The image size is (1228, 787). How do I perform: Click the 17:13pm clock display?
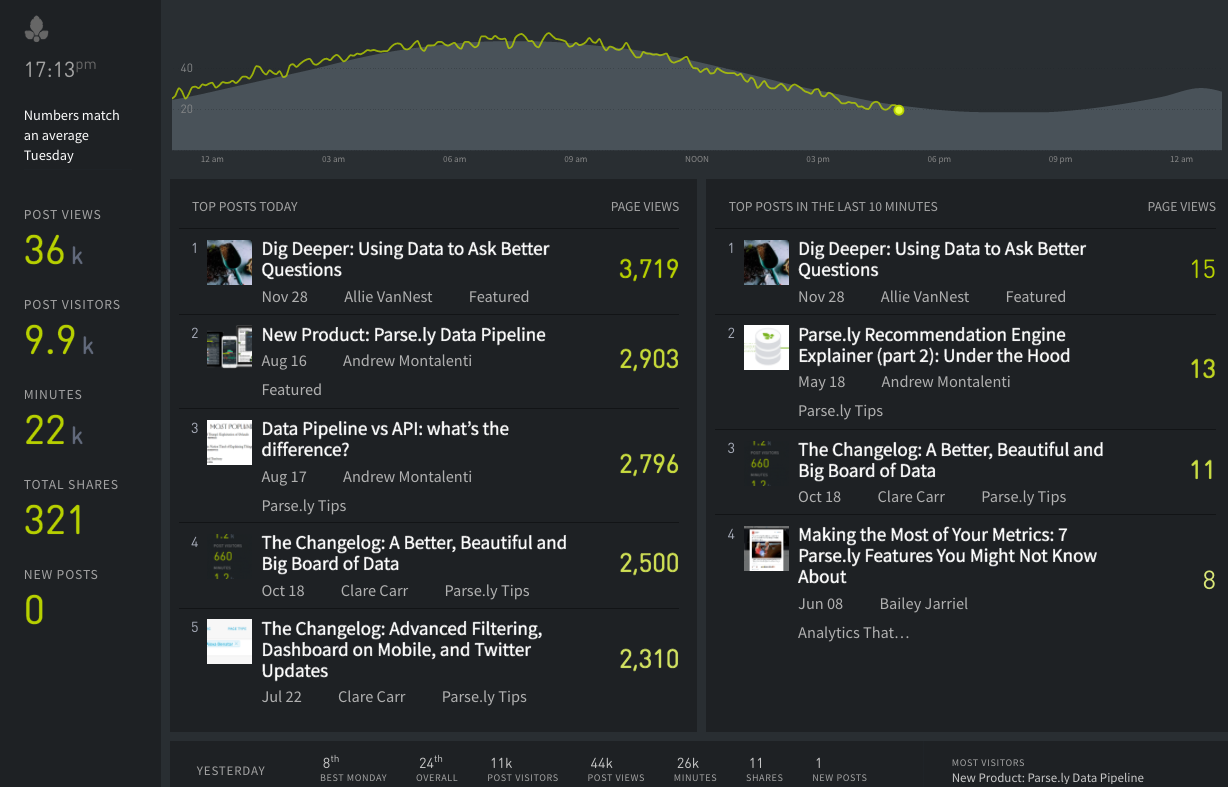click(60, 70)
